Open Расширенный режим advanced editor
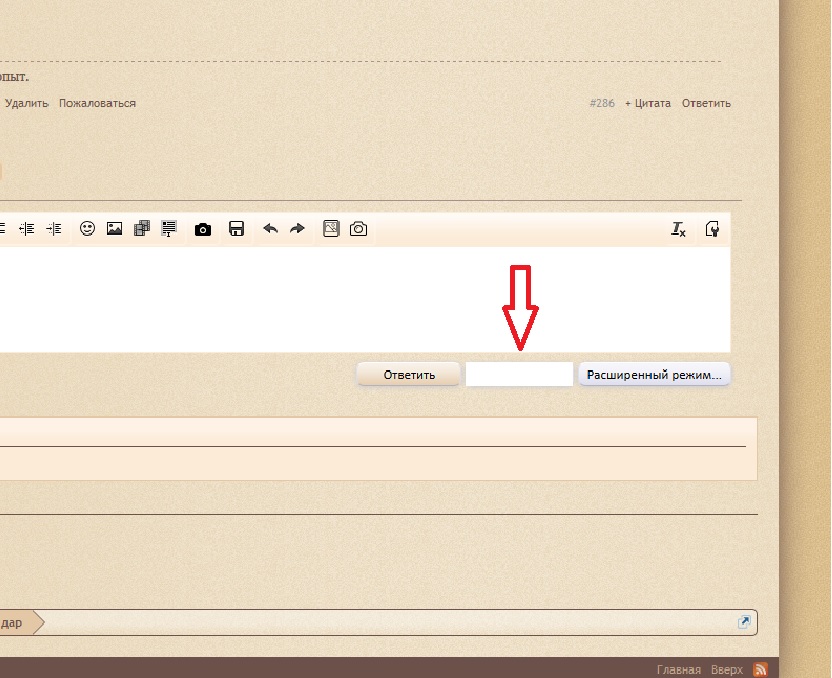This screenshot has height=678, width=832. 654,375
